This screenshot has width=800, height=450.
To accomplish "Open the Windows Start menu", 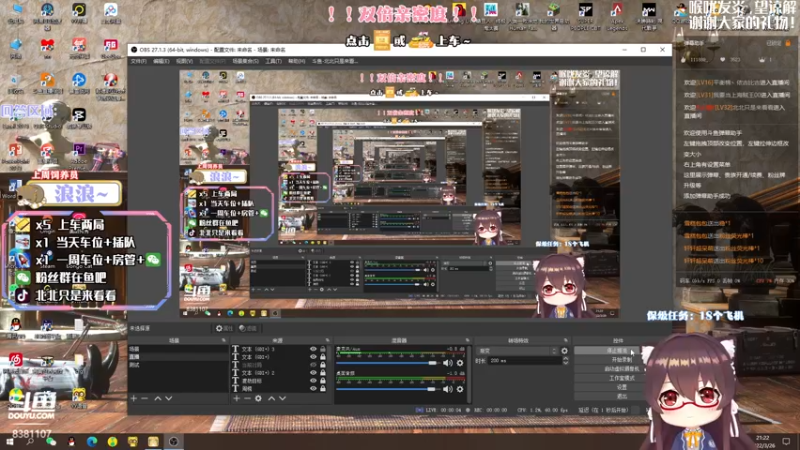I will [10, 442].
